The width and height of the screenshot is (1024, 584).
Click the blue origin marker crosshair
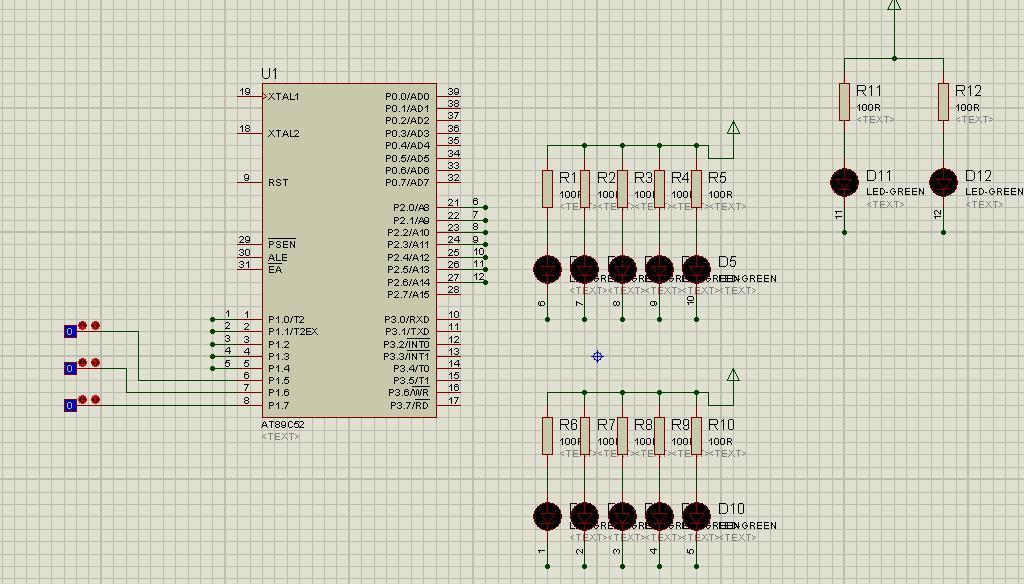597,357
